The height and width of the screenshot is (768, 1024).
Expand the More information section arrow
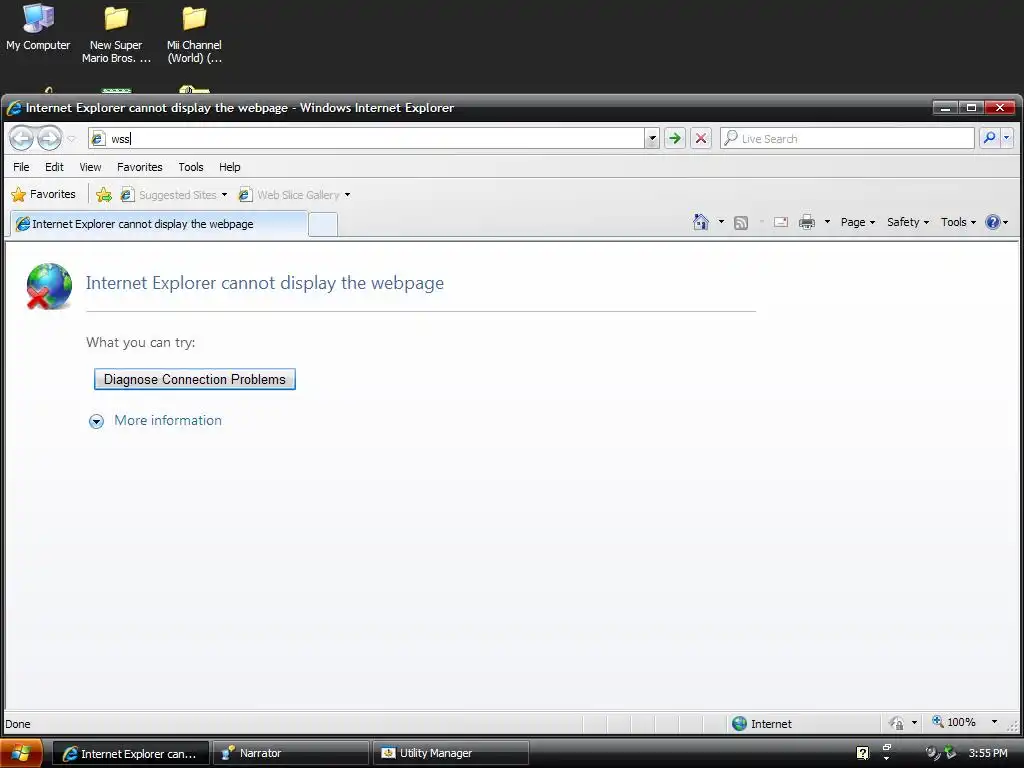[96, 421]
